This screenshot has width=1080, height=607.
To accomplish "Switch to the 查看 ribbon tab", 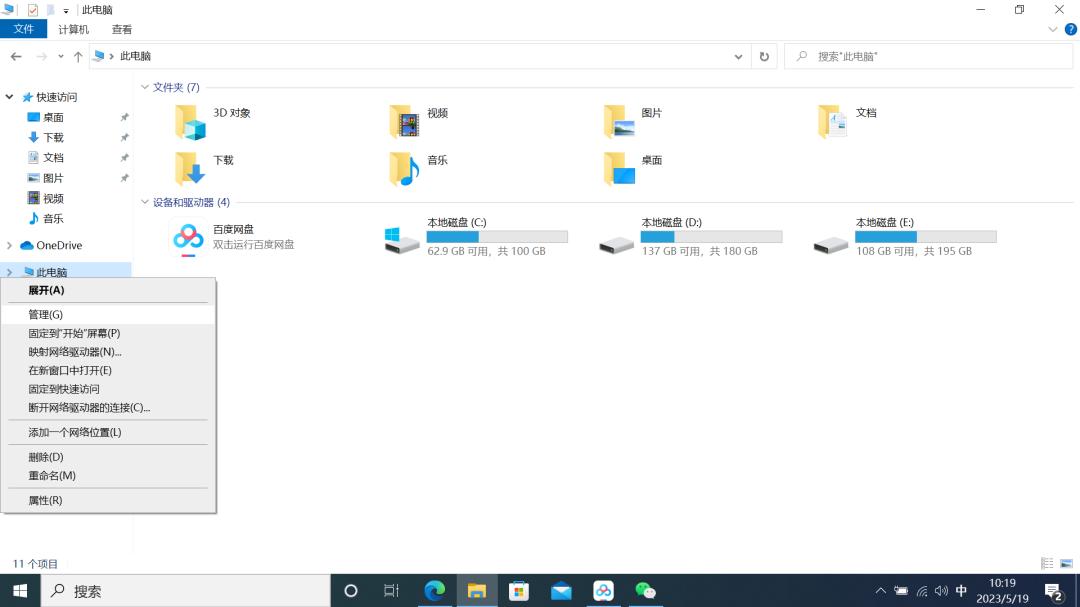I will 122,29.
